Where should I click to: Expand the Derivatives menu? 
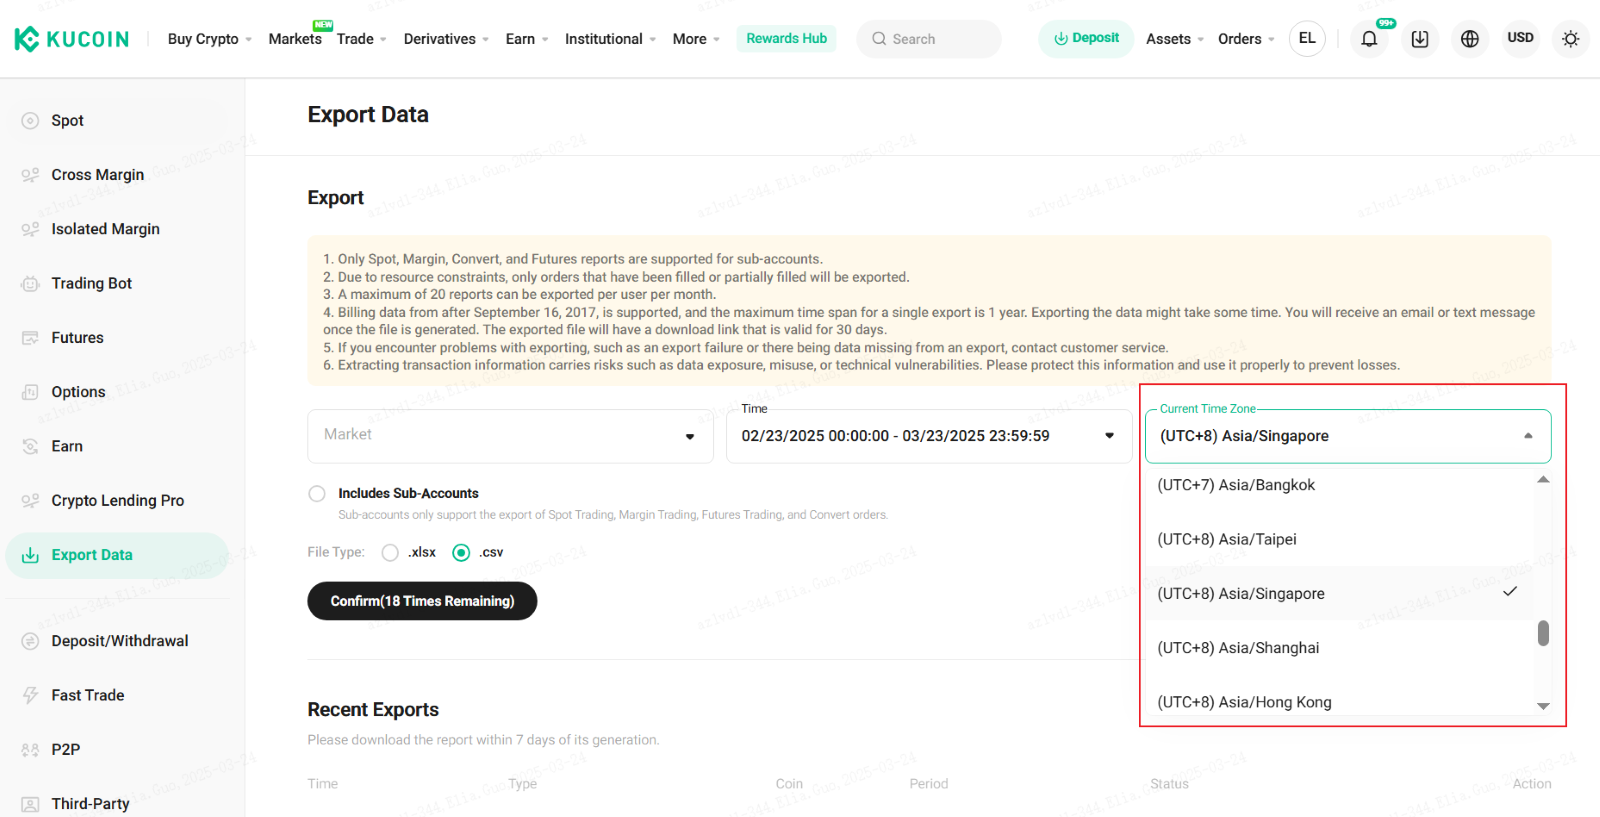click(447, 39)
